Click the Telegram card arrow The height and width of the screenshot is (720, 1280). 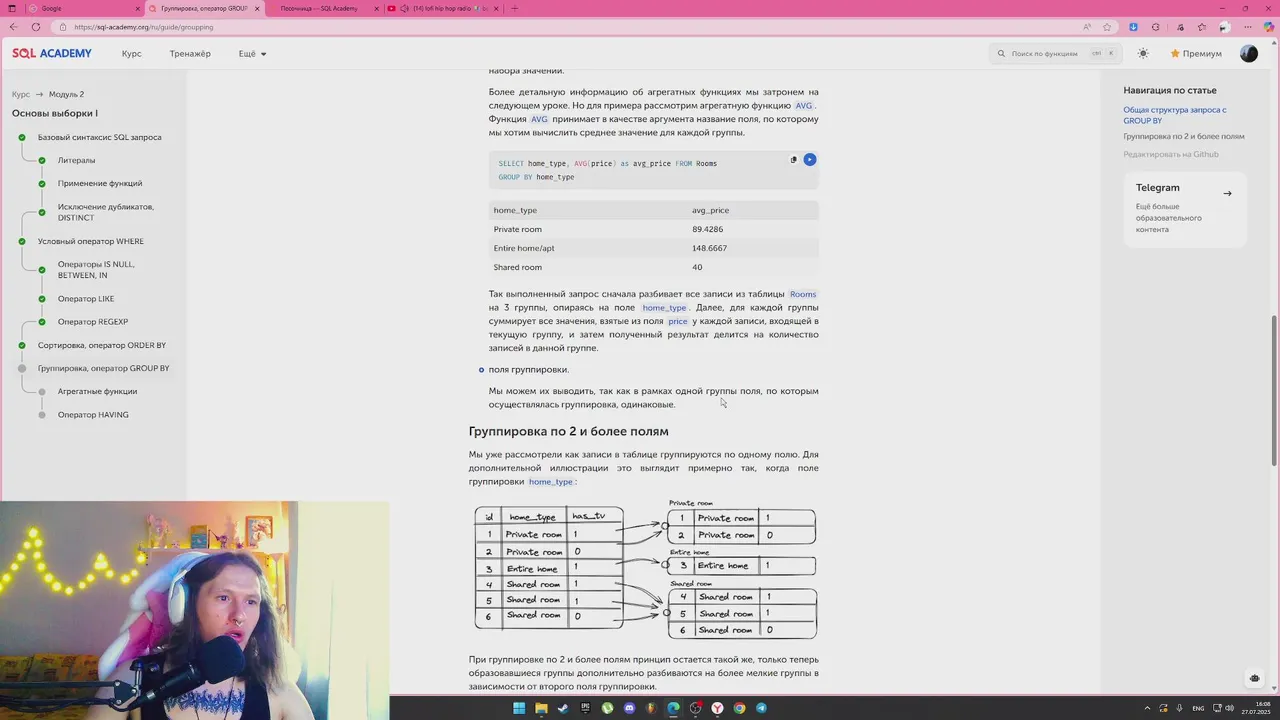(x=1227, y=193)
